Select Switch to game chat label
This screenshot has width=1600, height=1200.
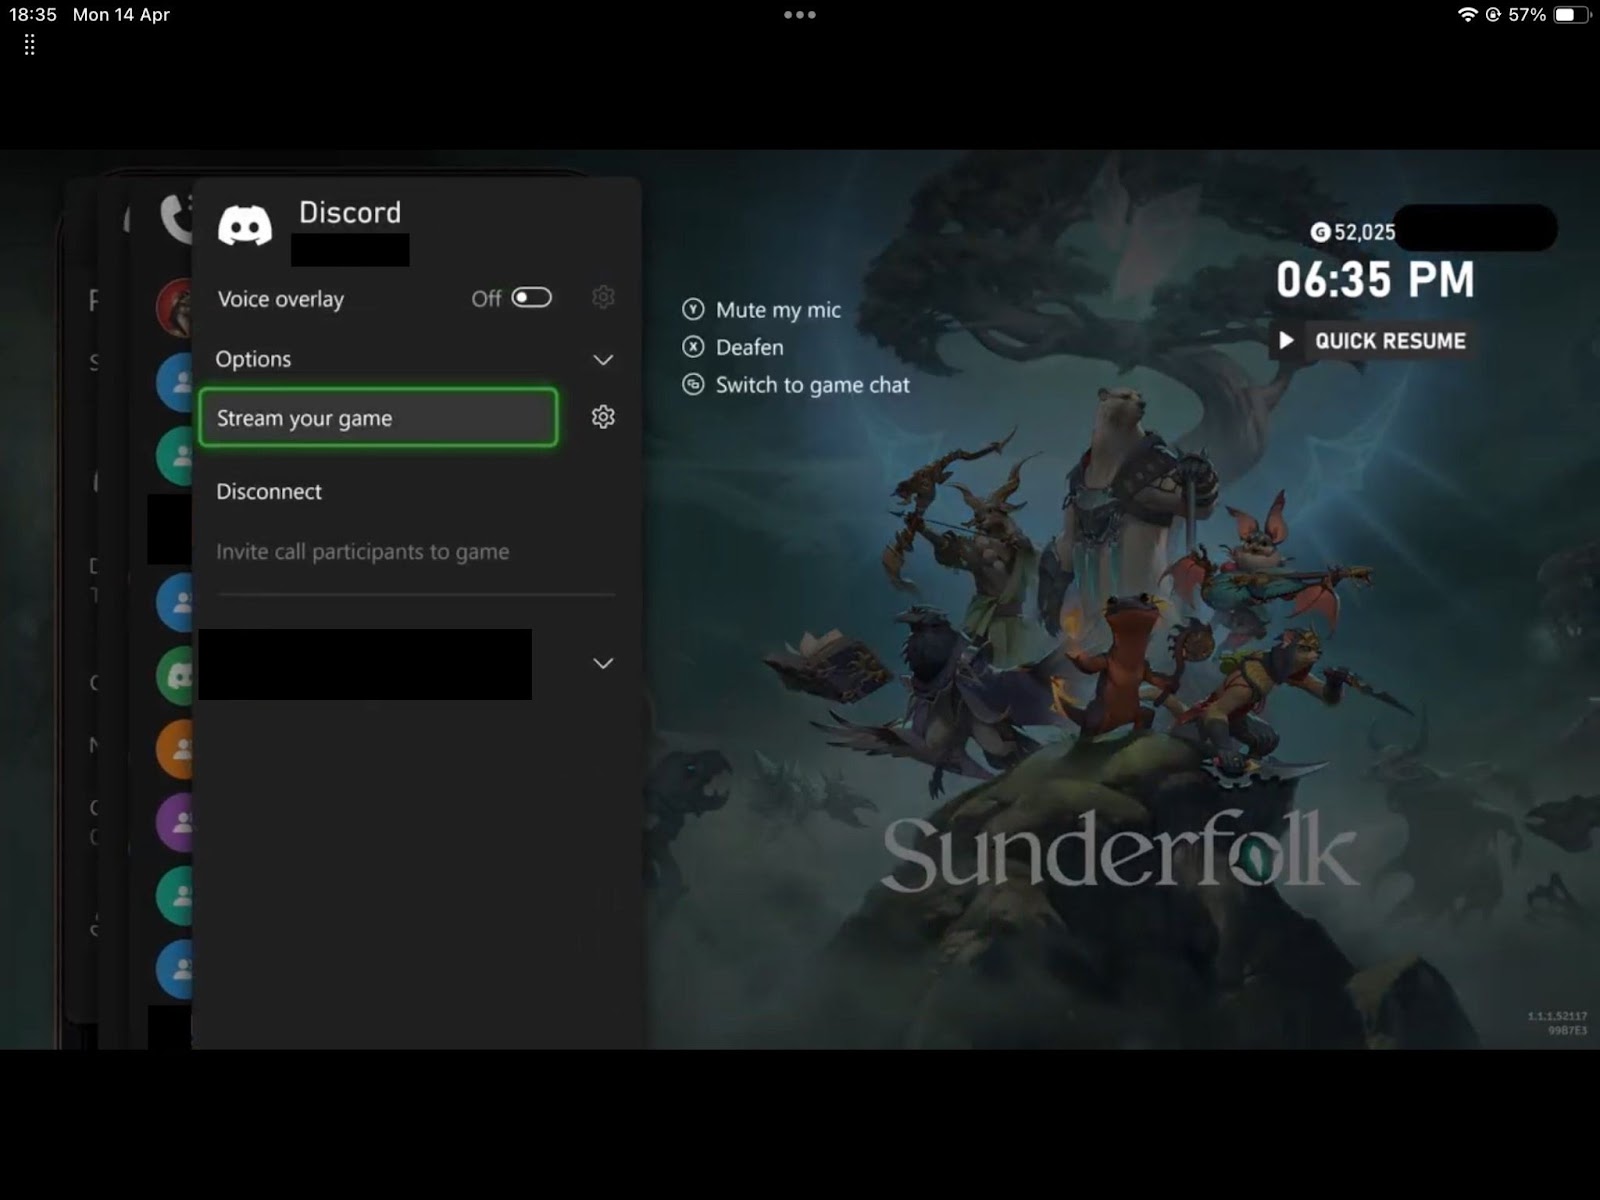[813, 385]
